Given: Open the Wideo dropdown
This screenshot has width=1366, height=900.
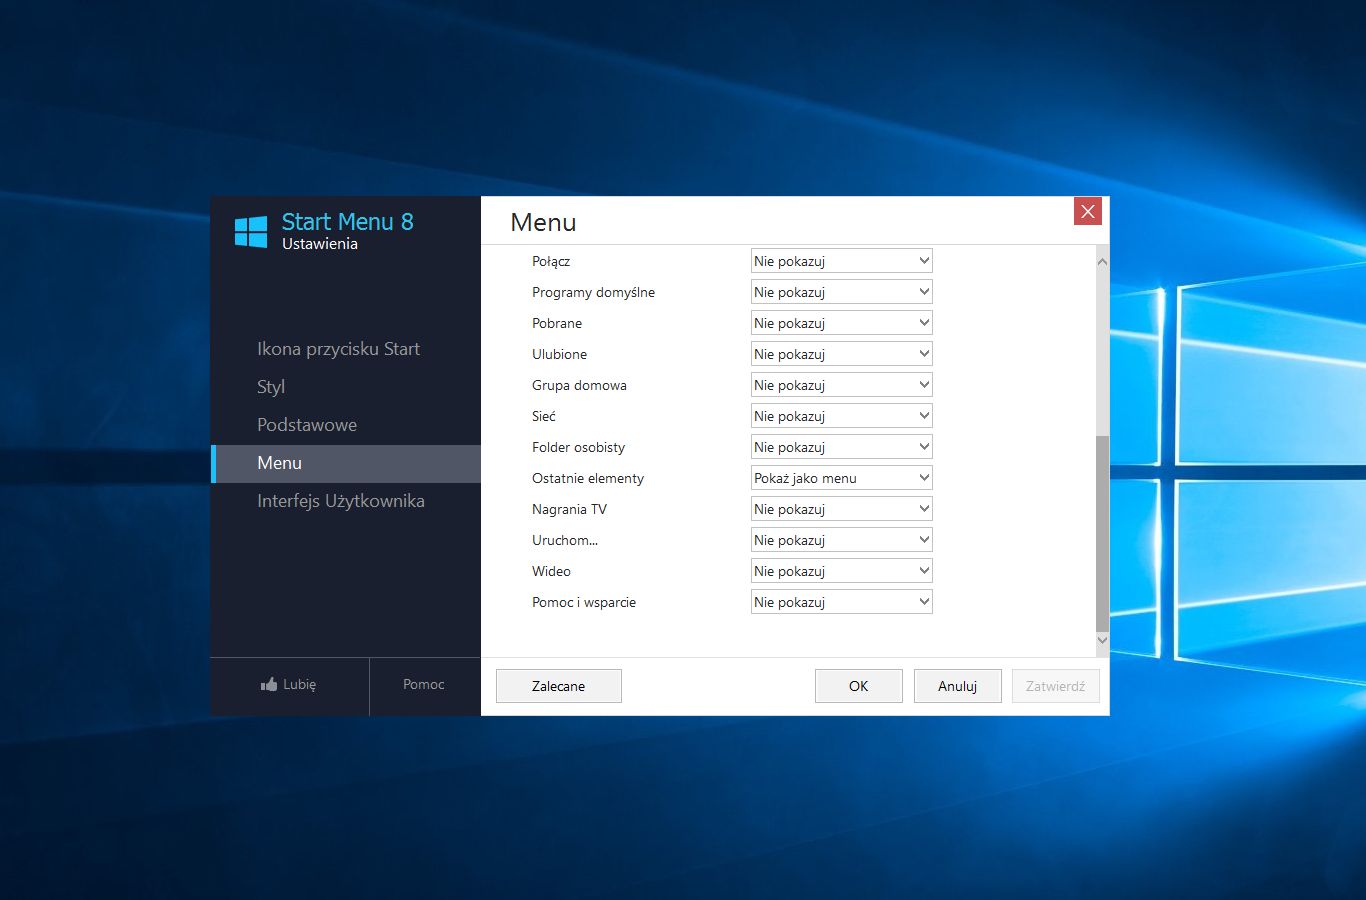Looking at the screenshot, I should tap(841, 571).
